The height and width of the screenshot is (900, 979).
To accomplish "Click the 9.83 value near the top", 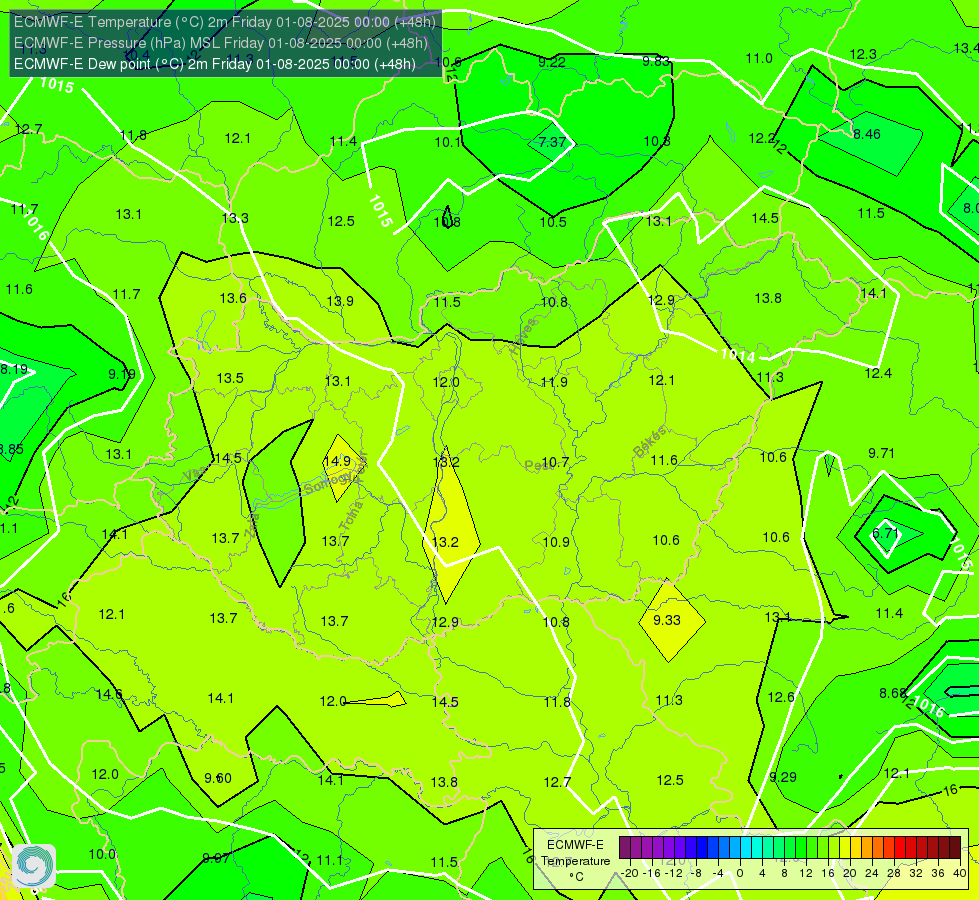I will pyautogui.click(x=656, y=61).
